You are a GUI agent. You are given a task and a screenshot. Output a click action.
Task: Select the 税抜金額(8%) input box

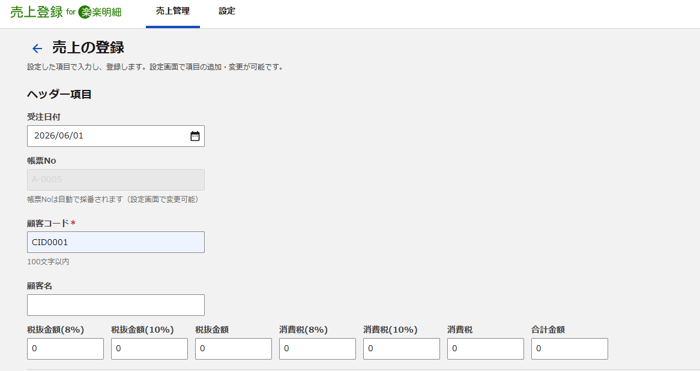[x=65, y=349]
